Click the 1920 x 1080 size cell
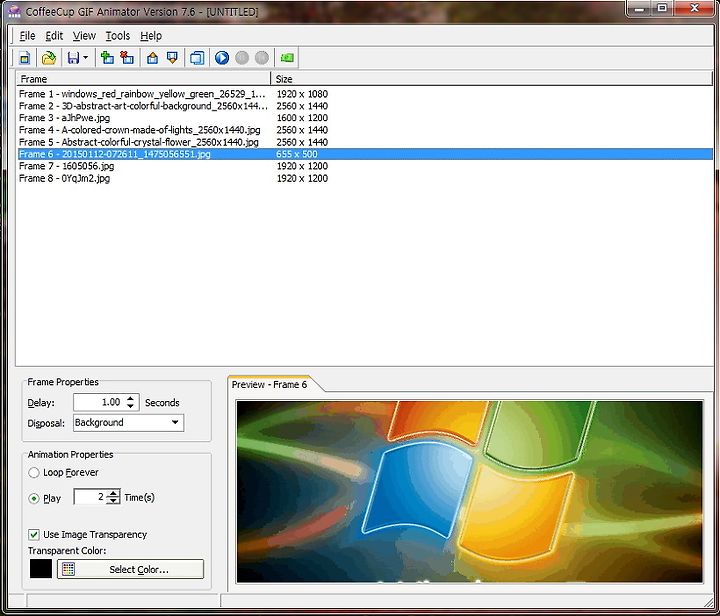The width and height of the screenshot is (720, 616). [x=302, y=94]
